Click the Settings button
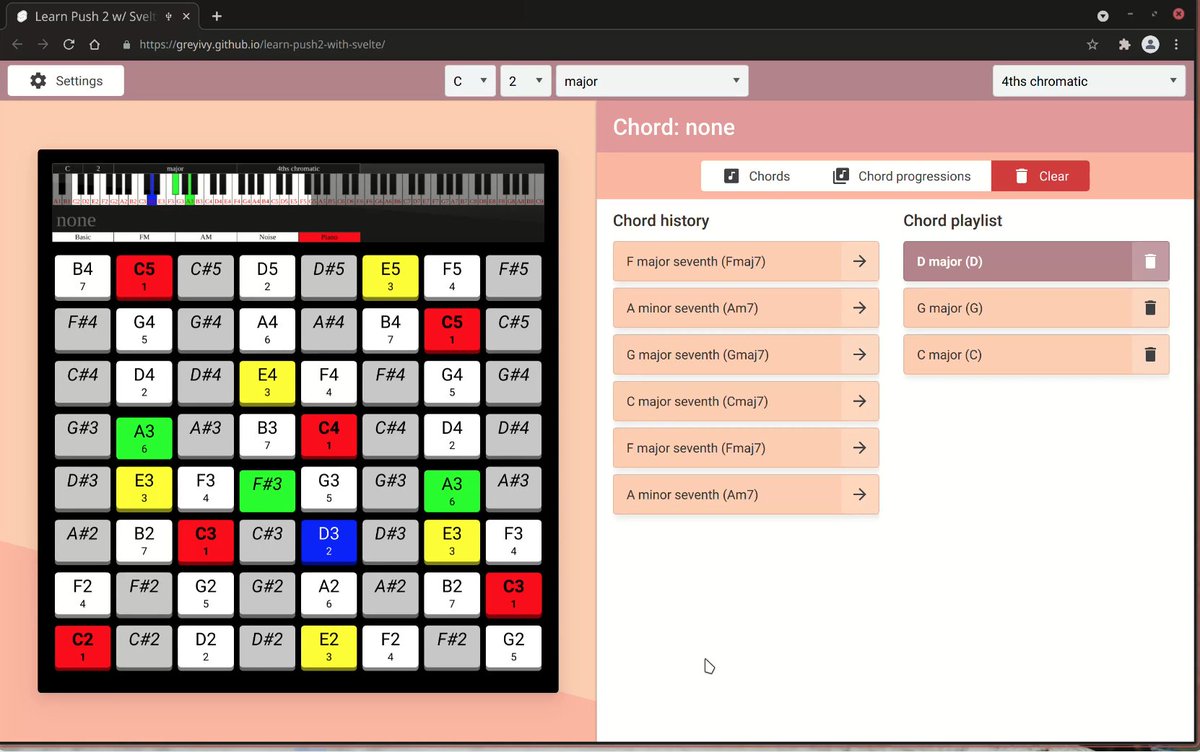1200x752 pixels. point(66,81)
